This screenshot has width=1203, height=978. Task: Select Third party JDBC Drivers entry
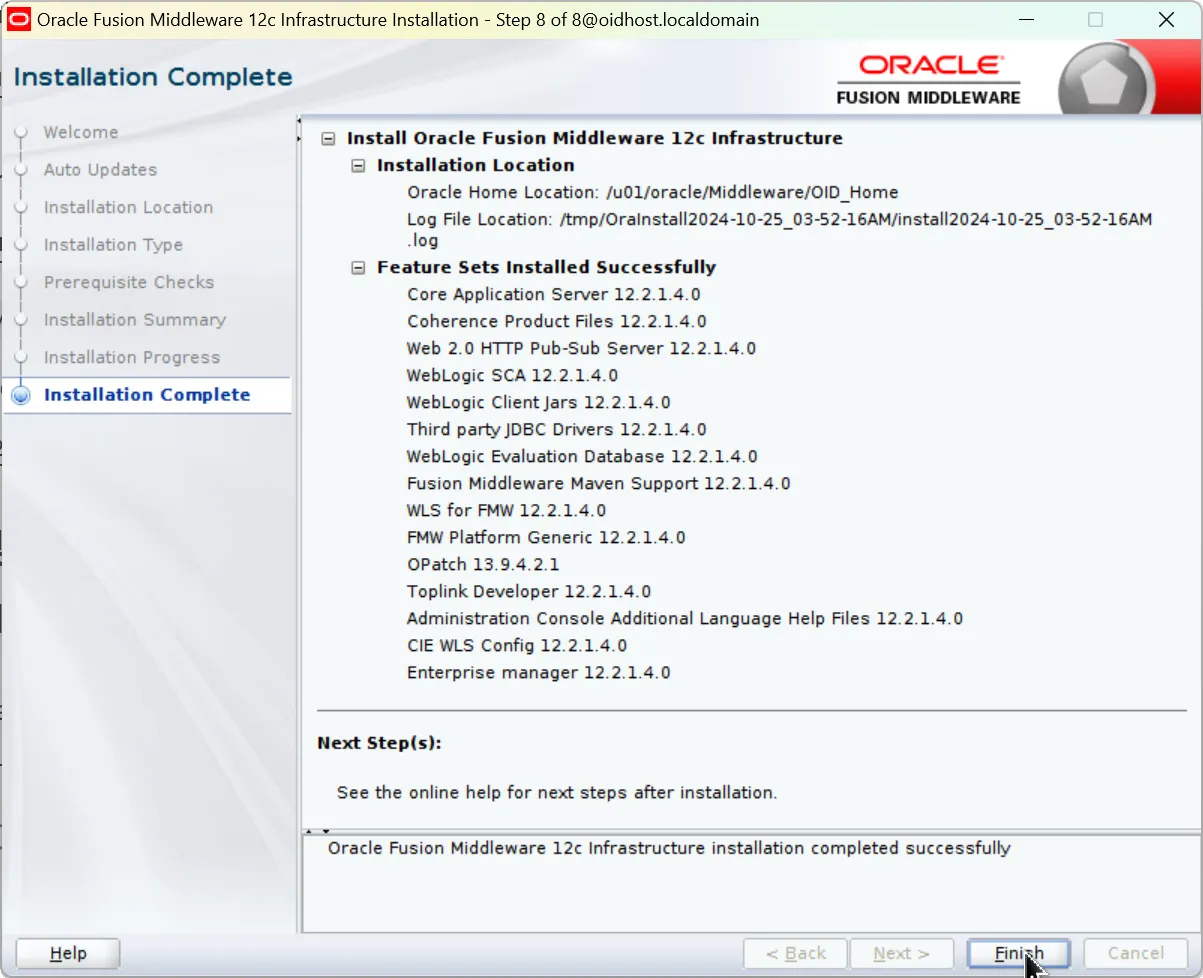(556, 430)
